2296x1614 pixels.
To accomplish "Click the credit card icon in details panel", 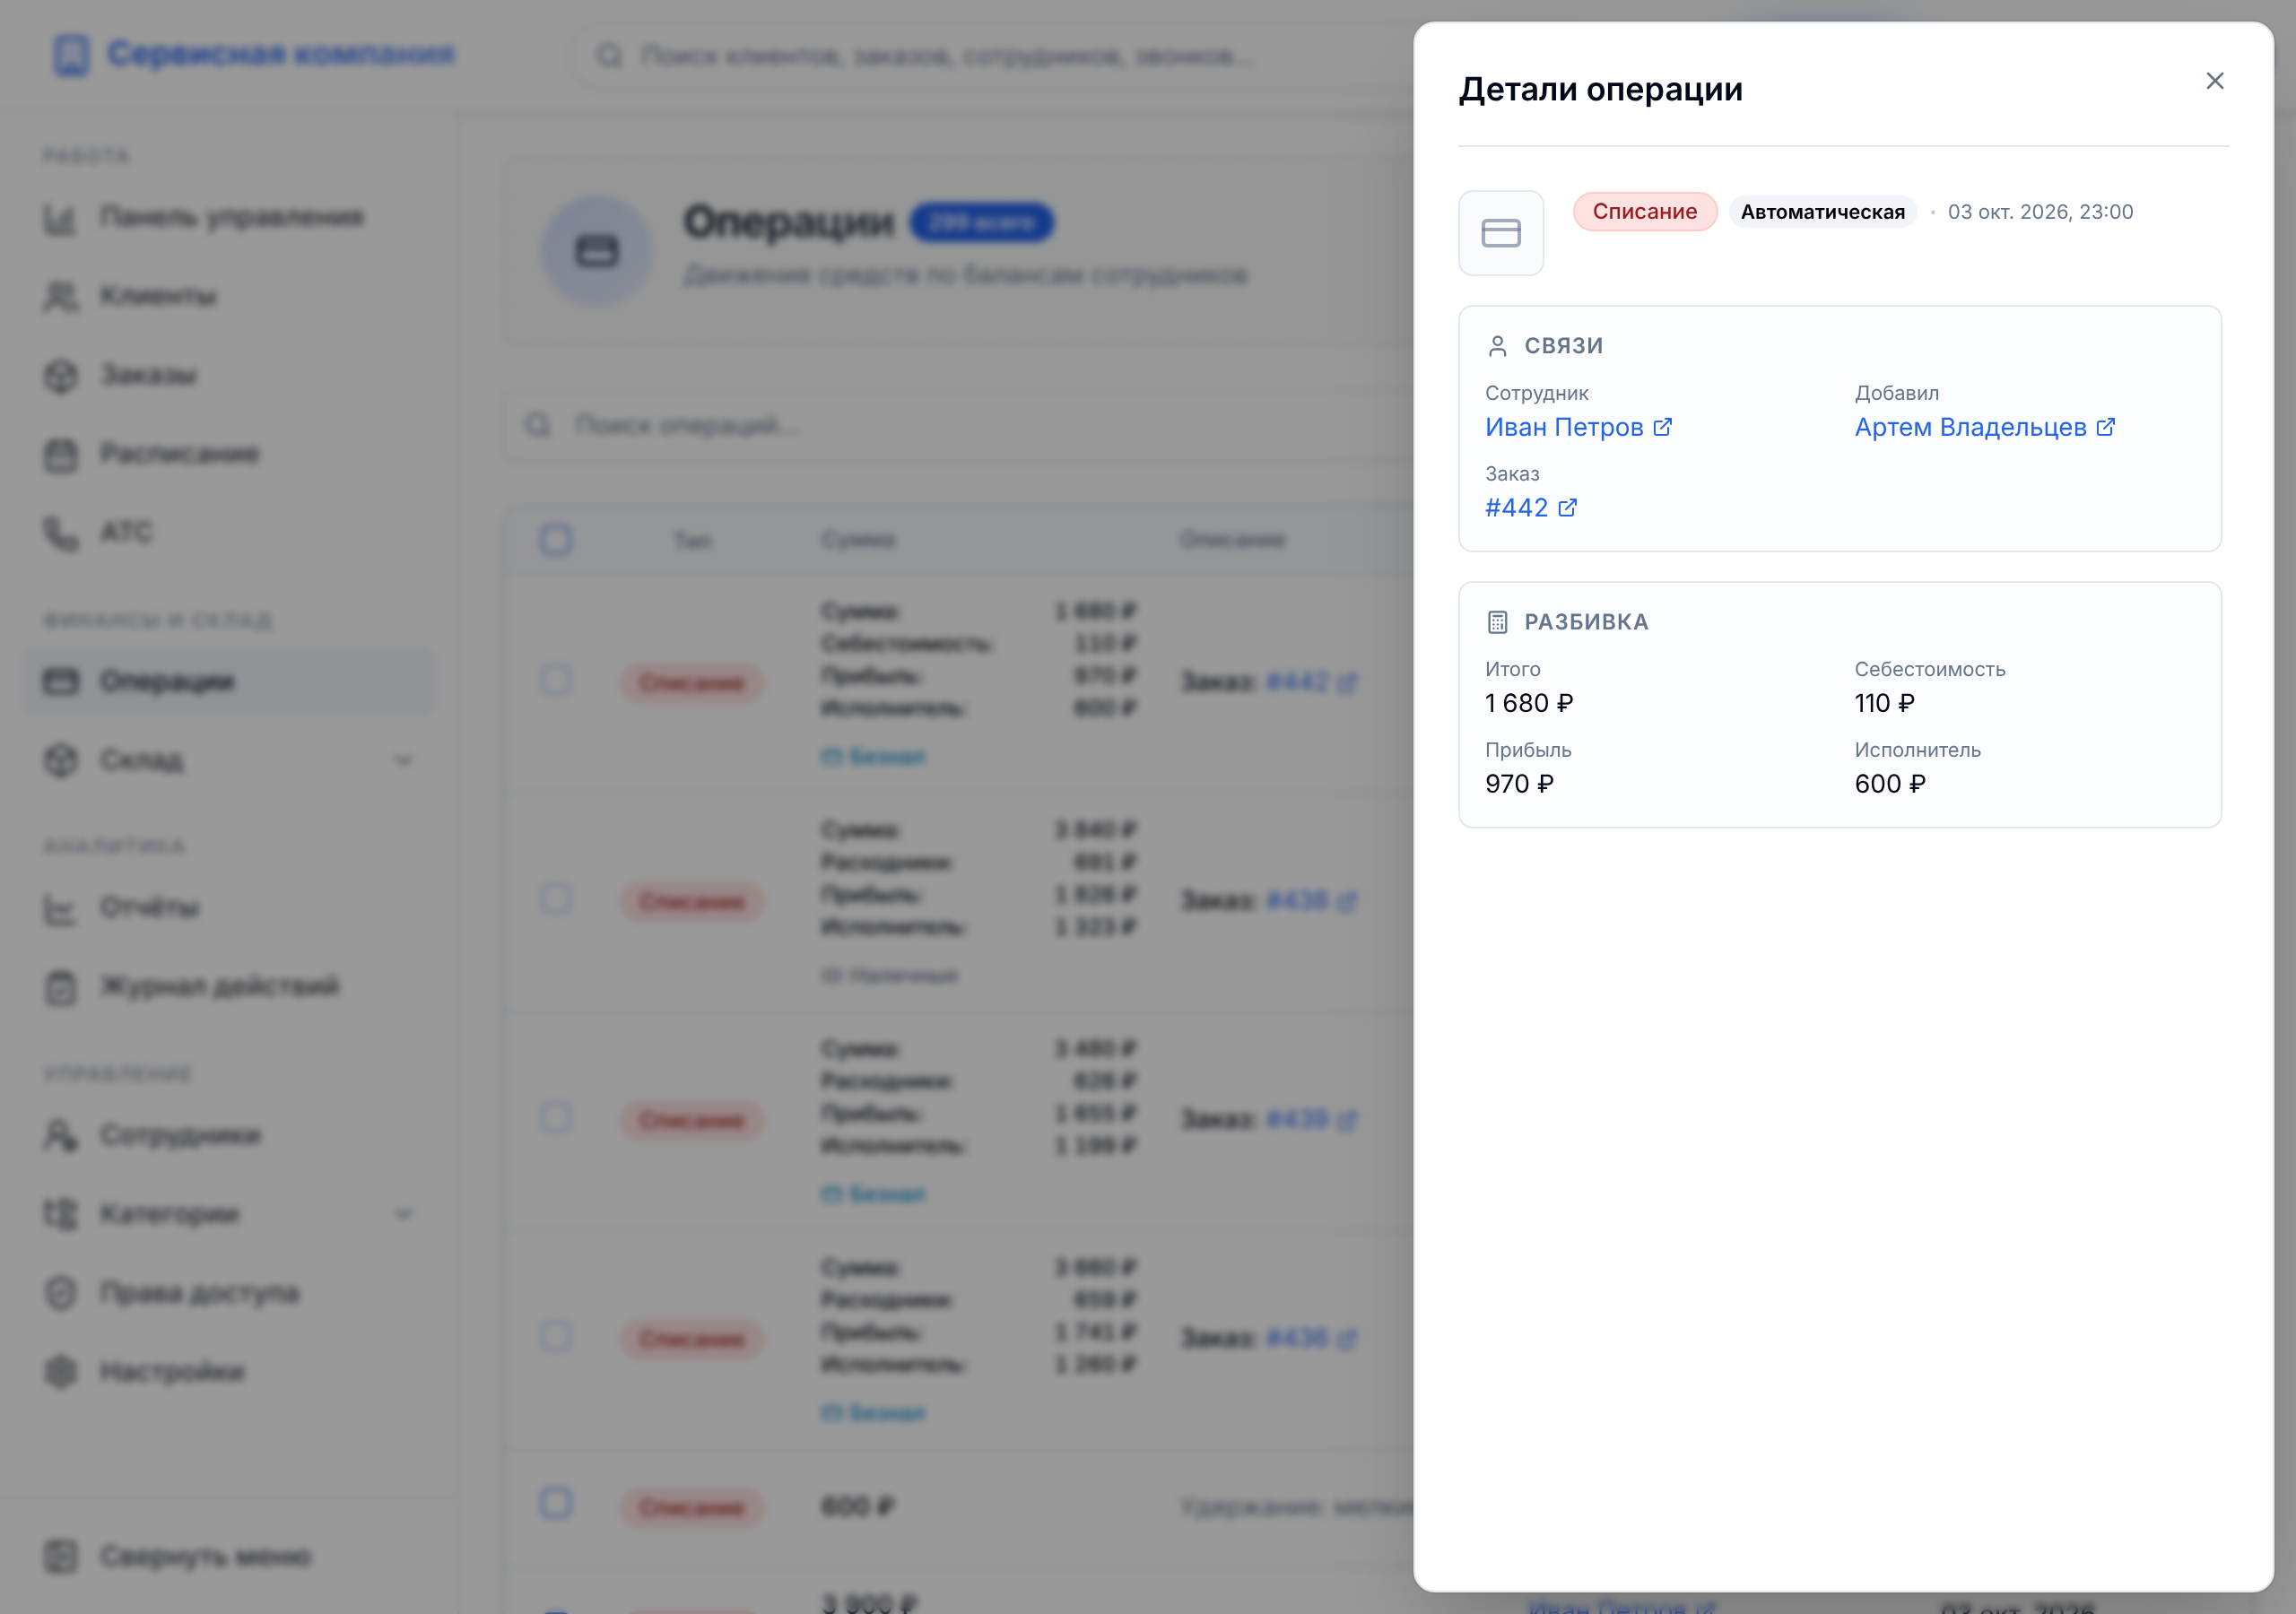I will pos(1500,233).
